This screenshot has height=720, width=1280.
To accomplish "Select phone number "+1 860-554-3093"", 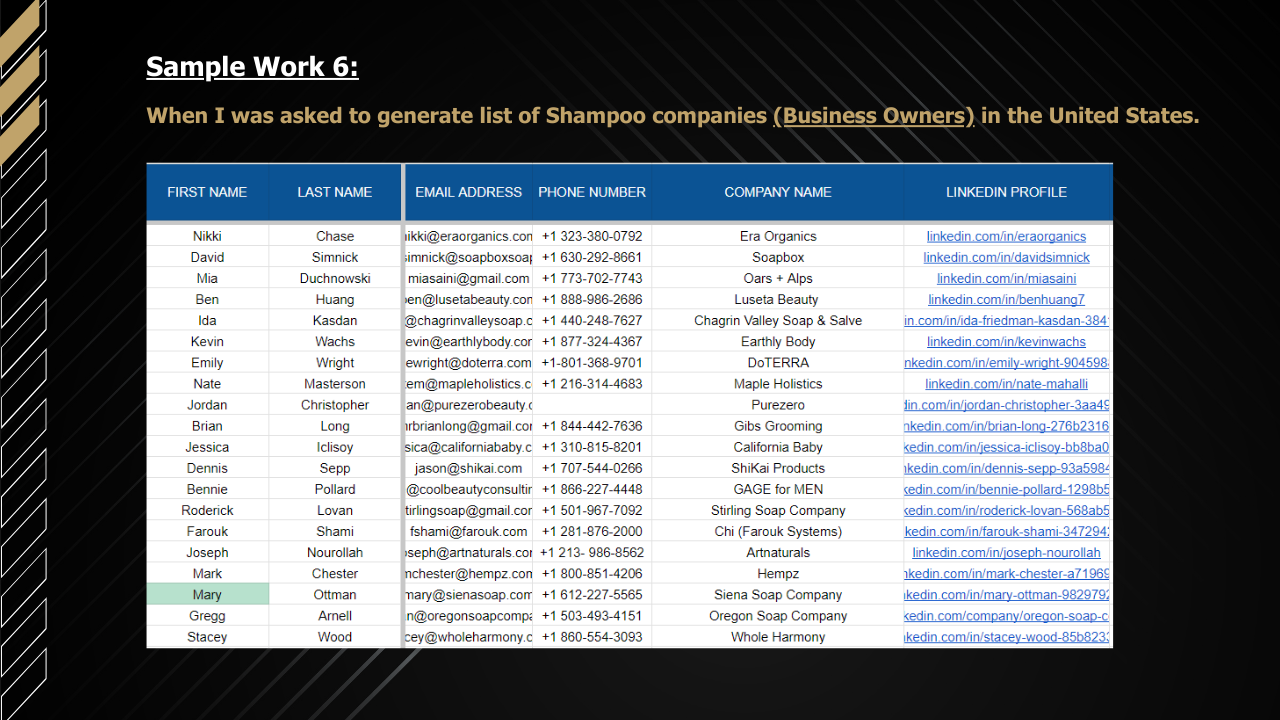I will (592, 637).
